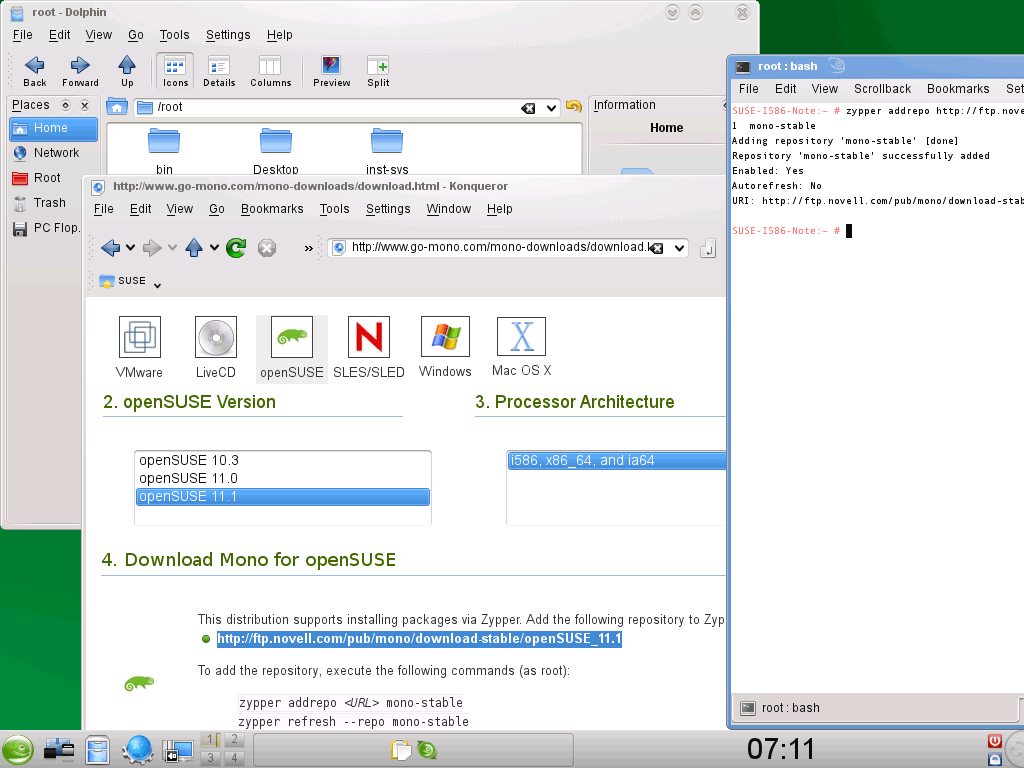
Task: Choose Mac OS X download platform
Action: [521, 347]
